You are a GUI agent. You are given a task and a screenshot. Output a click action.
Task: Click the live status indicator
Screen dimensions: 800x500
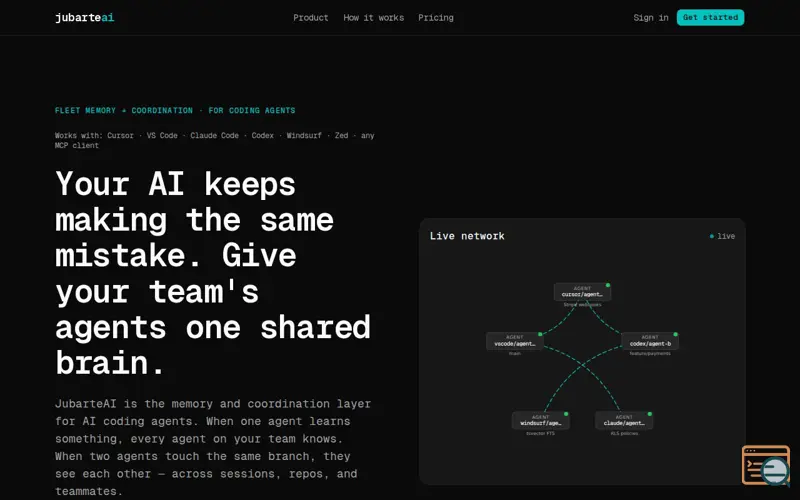[722, 236]
